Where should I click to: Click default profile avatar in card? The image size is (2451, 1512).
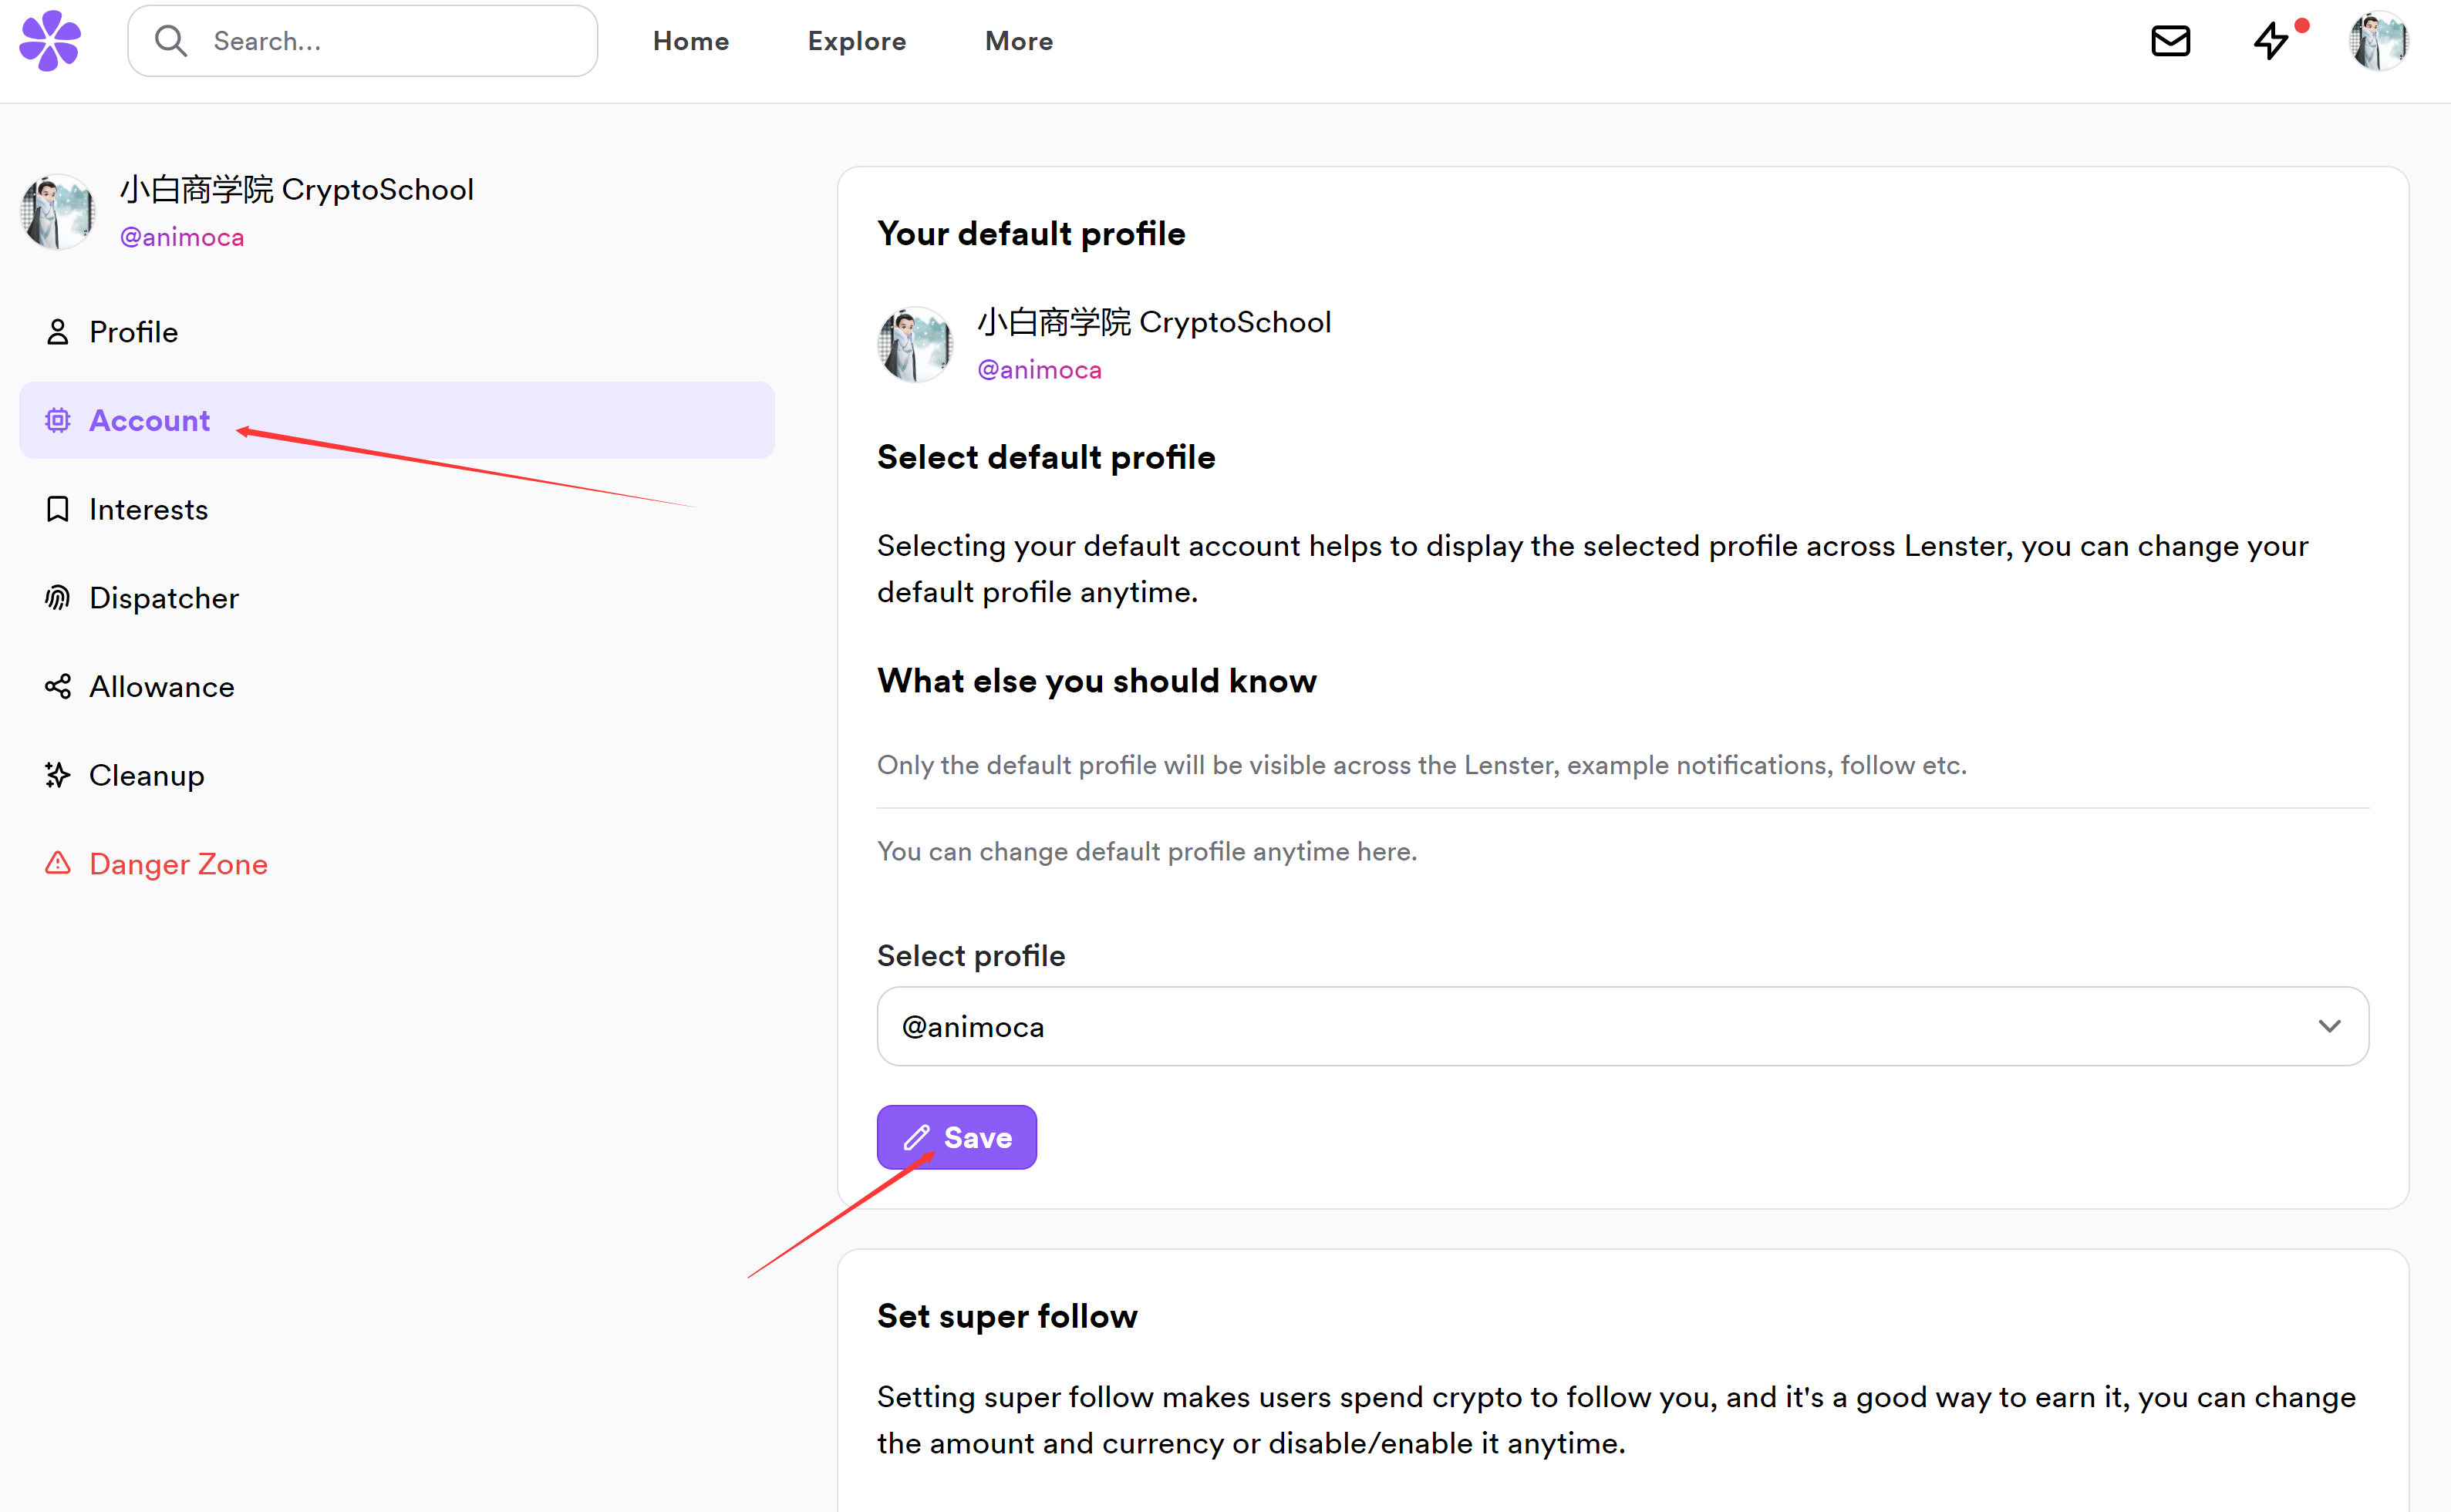coord(915,345)
